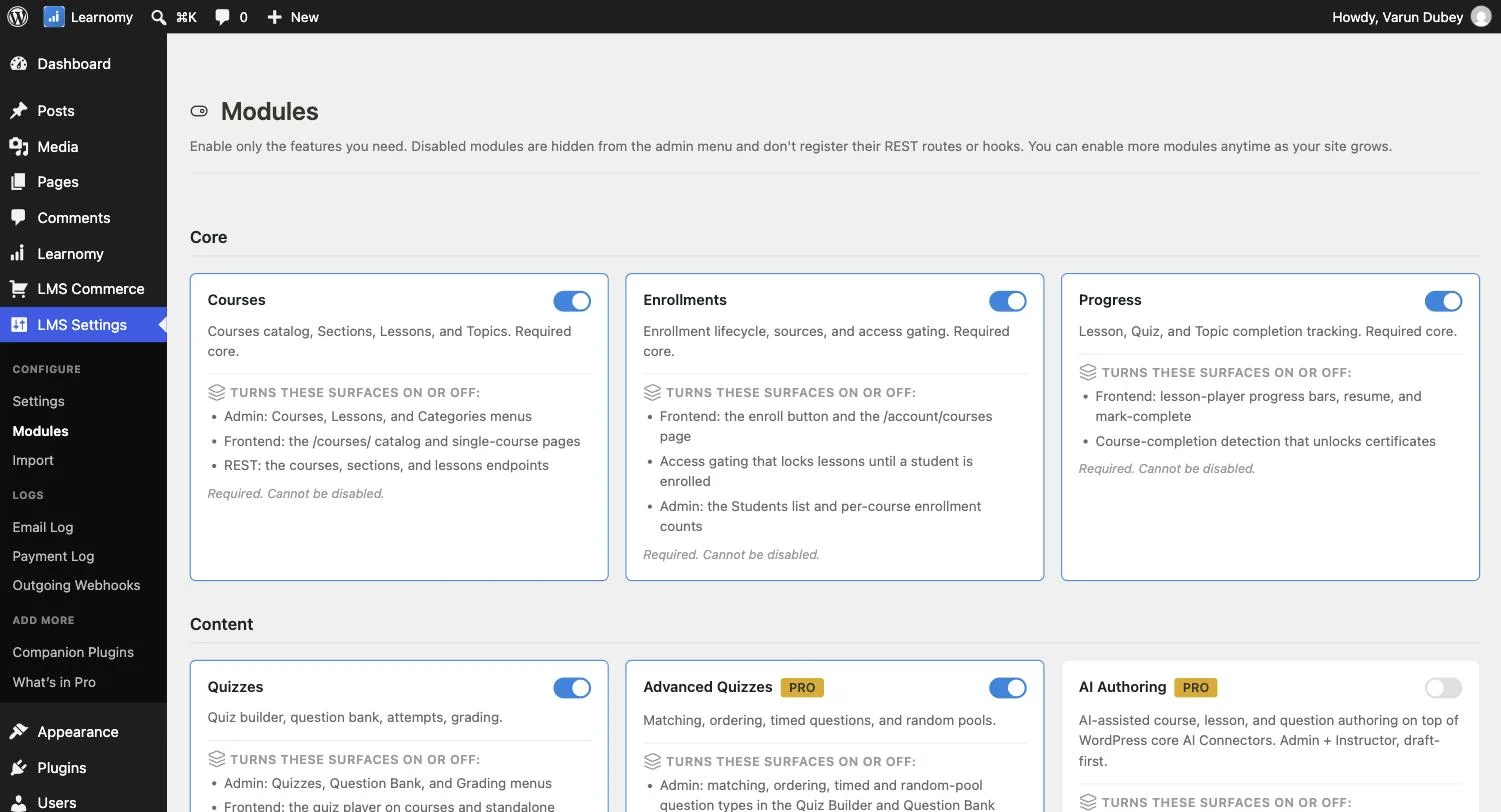The image size is (1501, 812).
Task: Click the Progress card title
Action: coord(1110,300)
